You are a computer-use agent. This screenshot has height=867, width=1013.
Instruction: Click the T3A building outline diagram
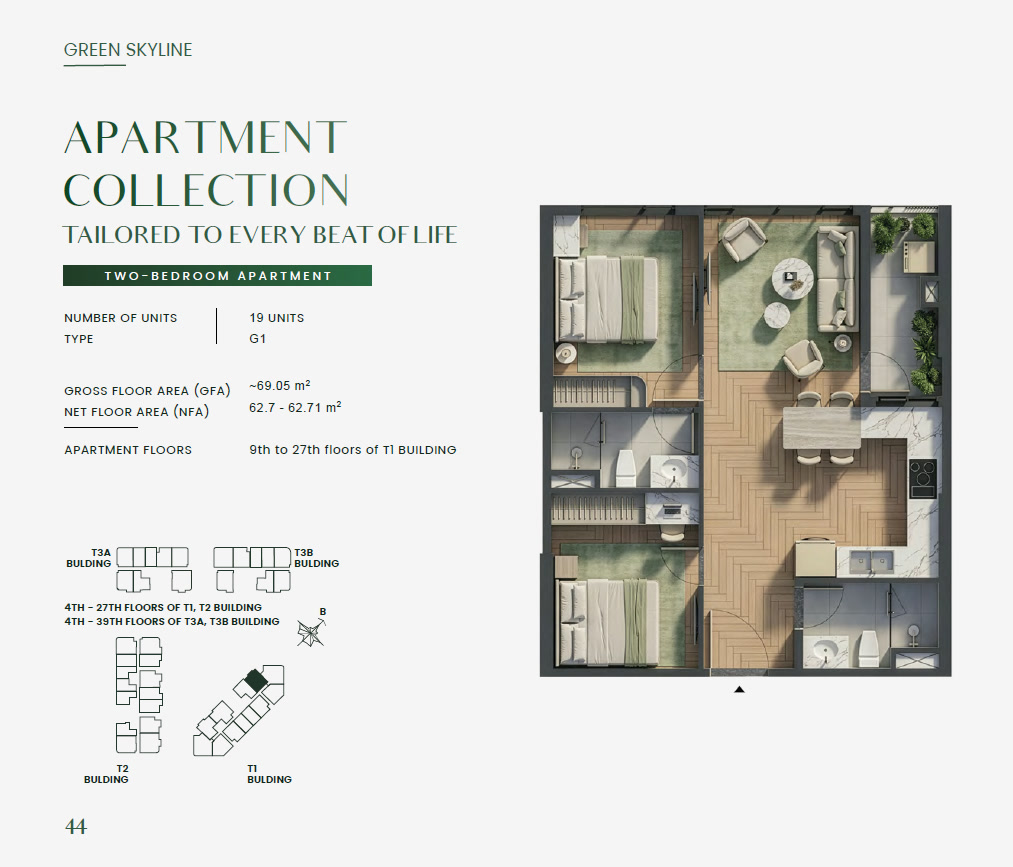pos(154,569)
